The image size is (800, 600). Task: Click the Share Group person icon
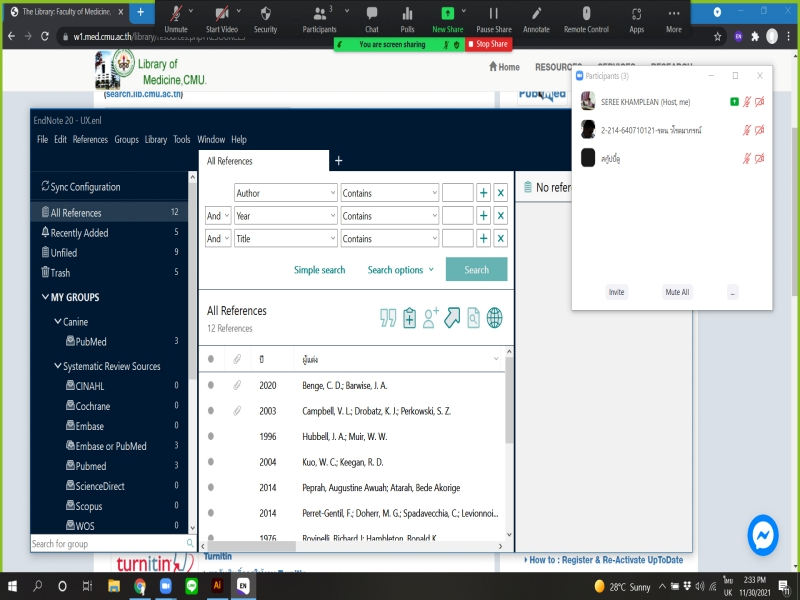pyautogui.click(x=431, y=318)
